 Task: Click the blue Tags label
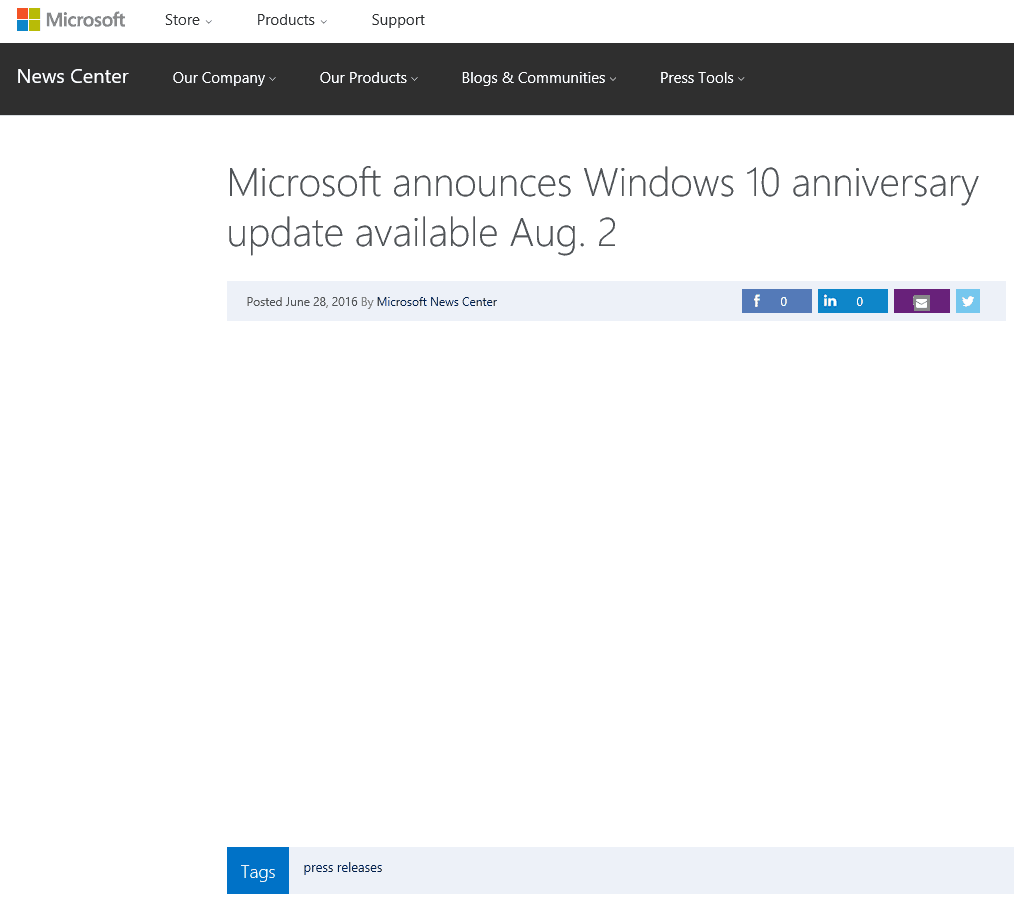click(x=257, y=870)
